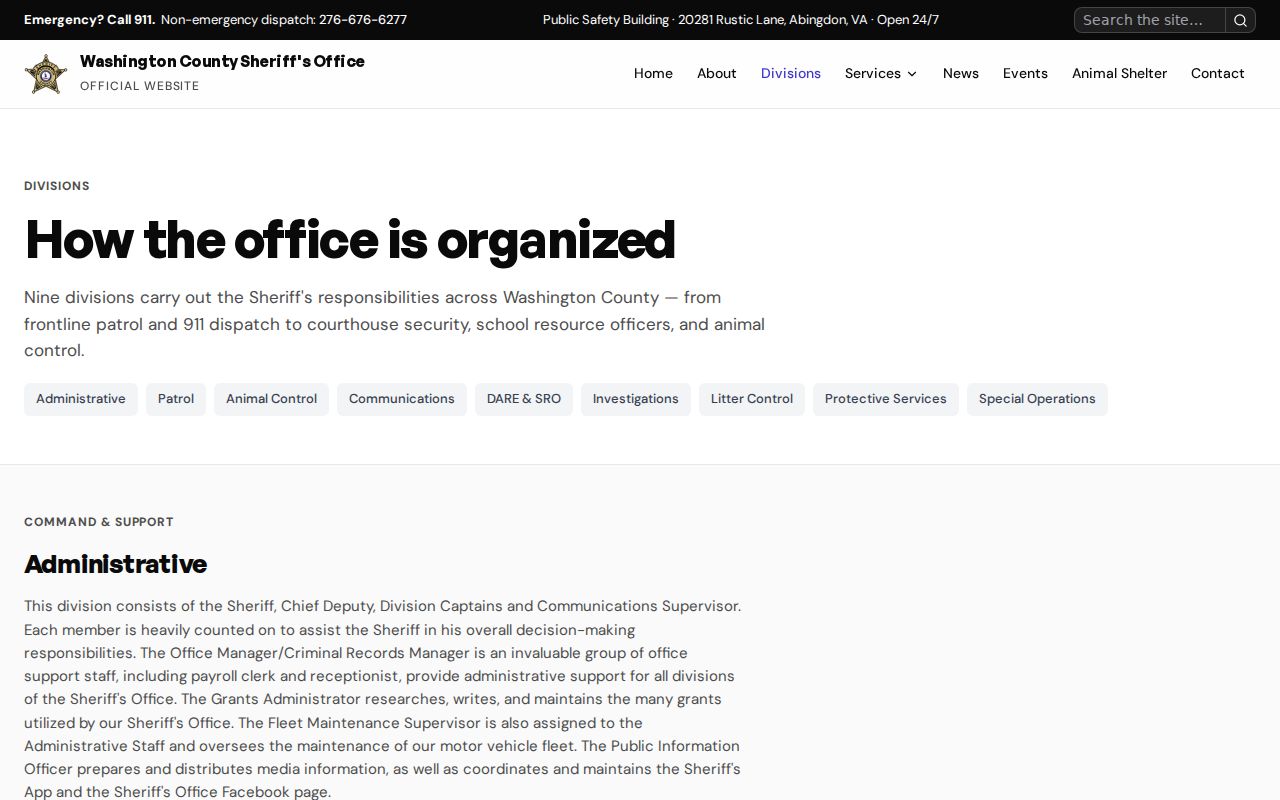1280x800 pixels.
Task: Click the Washington County Sheriff's Office title
Action: [222, 61]
